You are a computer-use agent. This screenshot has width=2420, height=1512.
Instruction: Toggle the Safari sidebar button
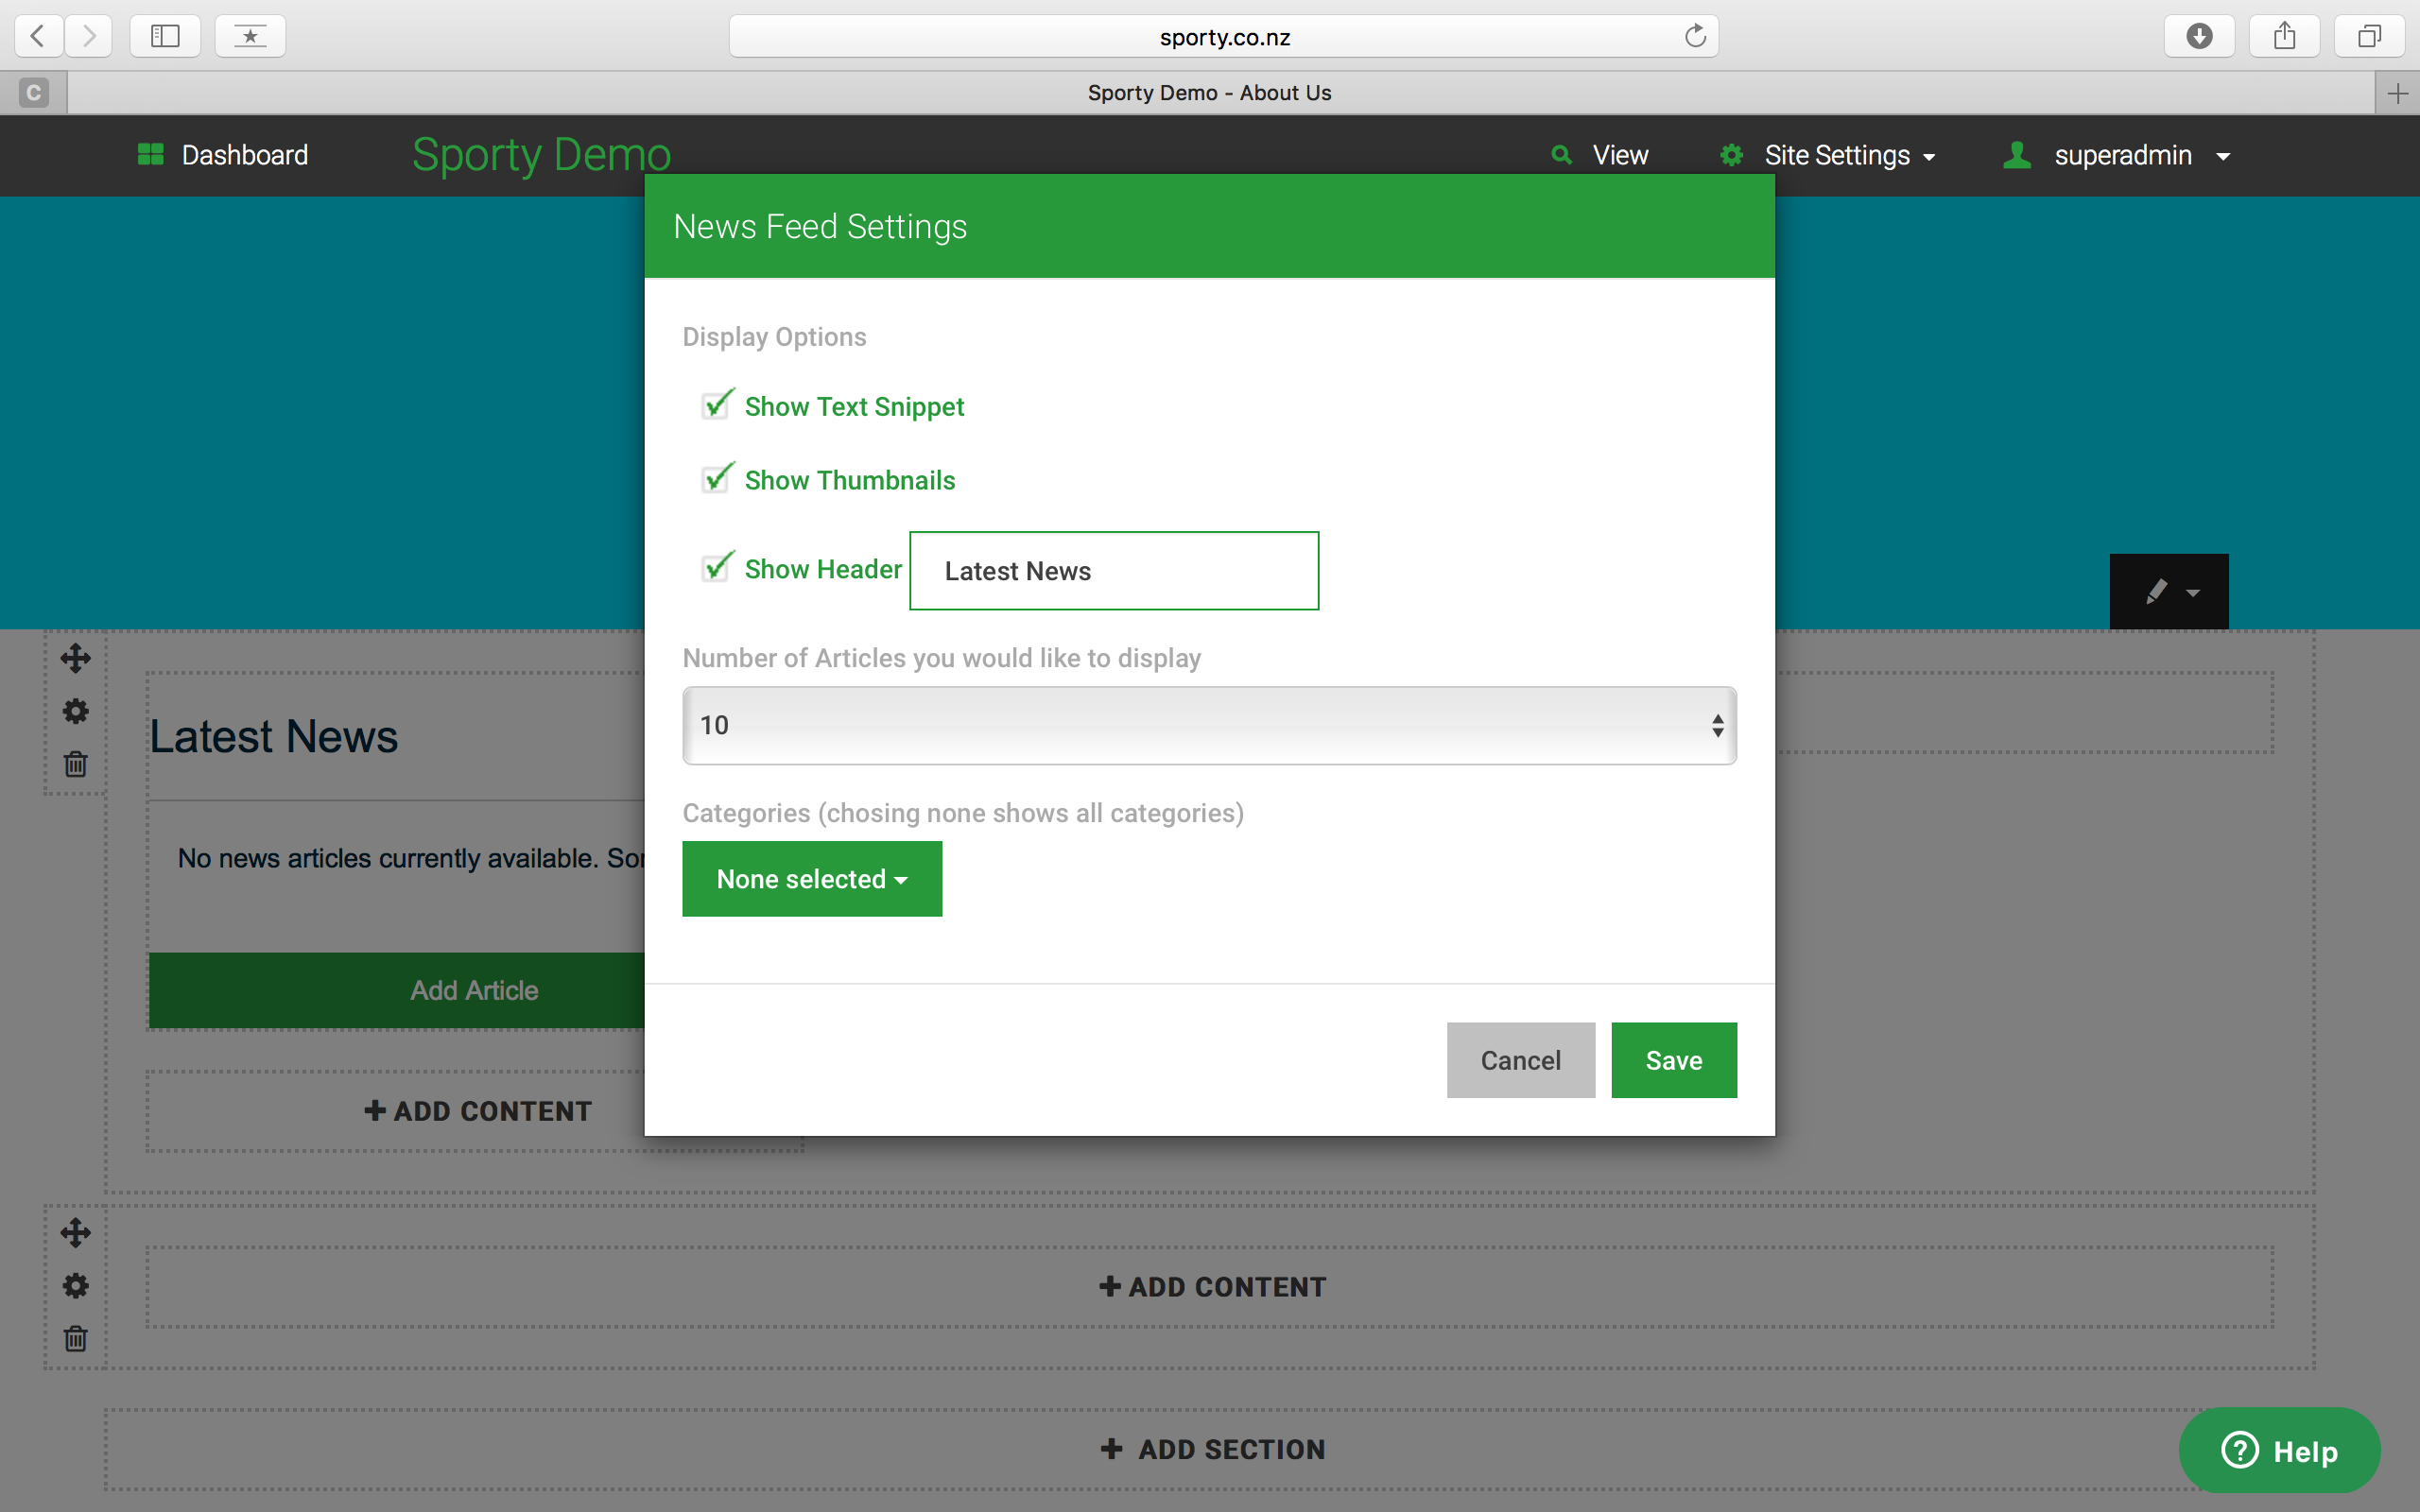(165, 36)
